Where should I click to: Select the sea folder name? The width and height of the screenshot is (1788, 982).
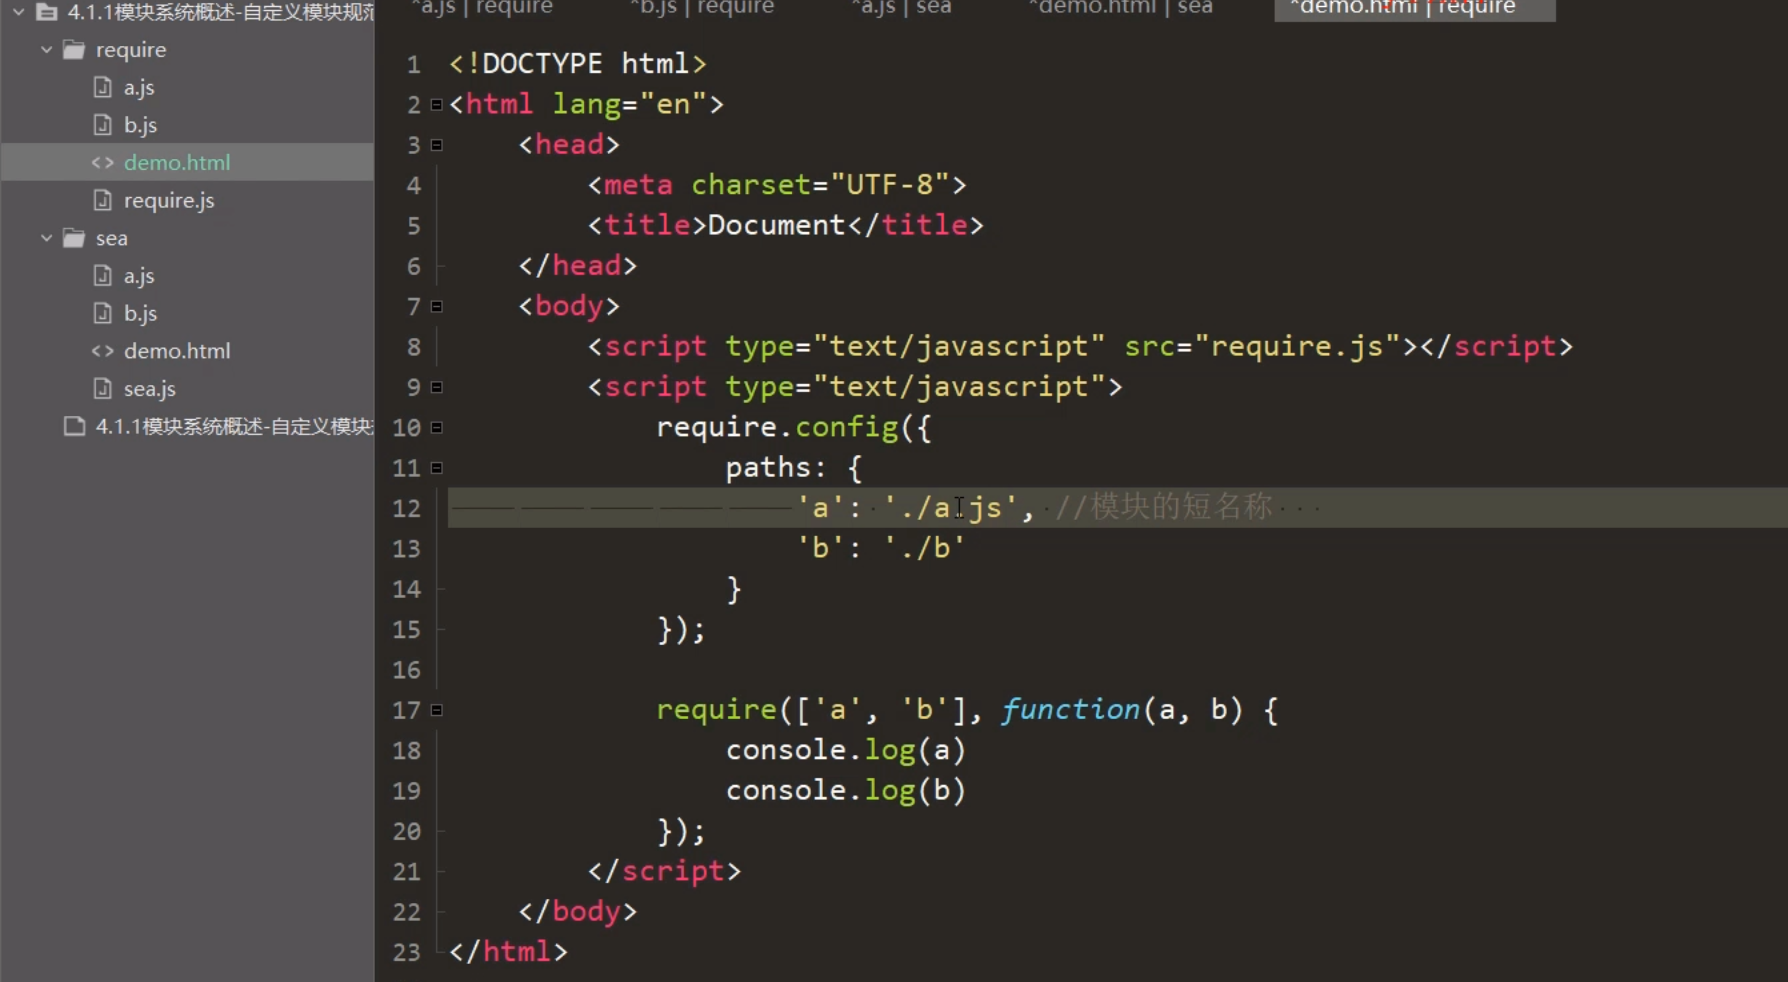click(x=112, y=239)
